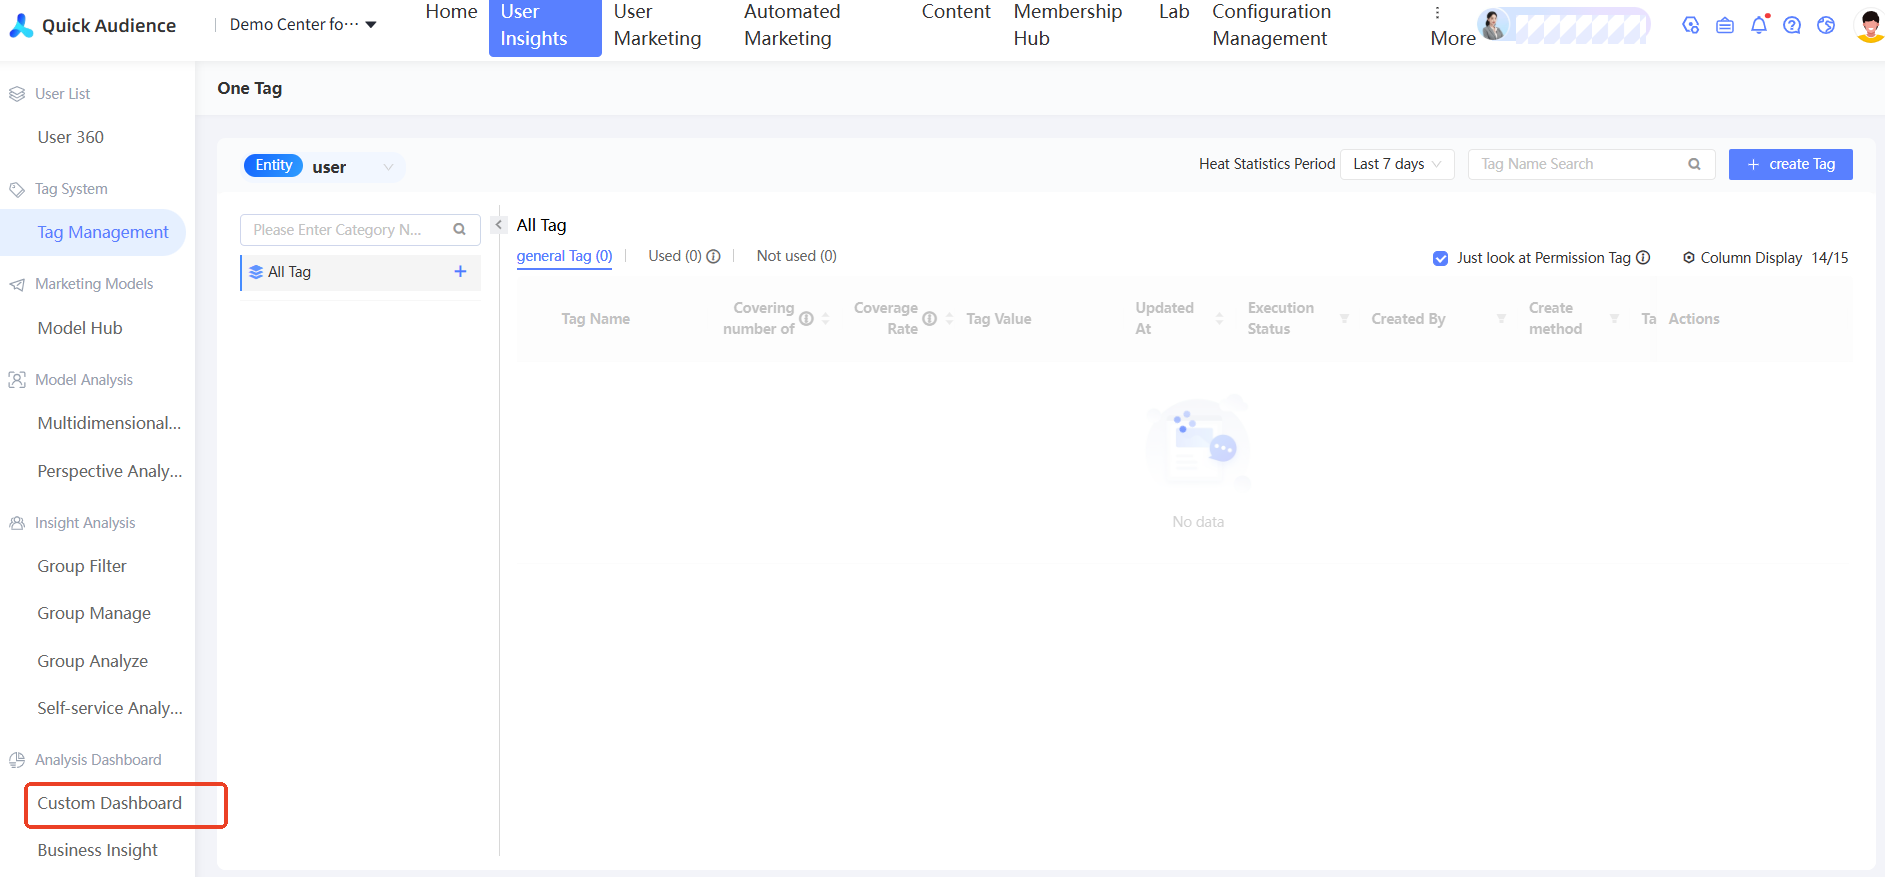Collapse the category panel with left arrow
The width and height of the screenshot is (1885, 877).
tap(498, 225)
